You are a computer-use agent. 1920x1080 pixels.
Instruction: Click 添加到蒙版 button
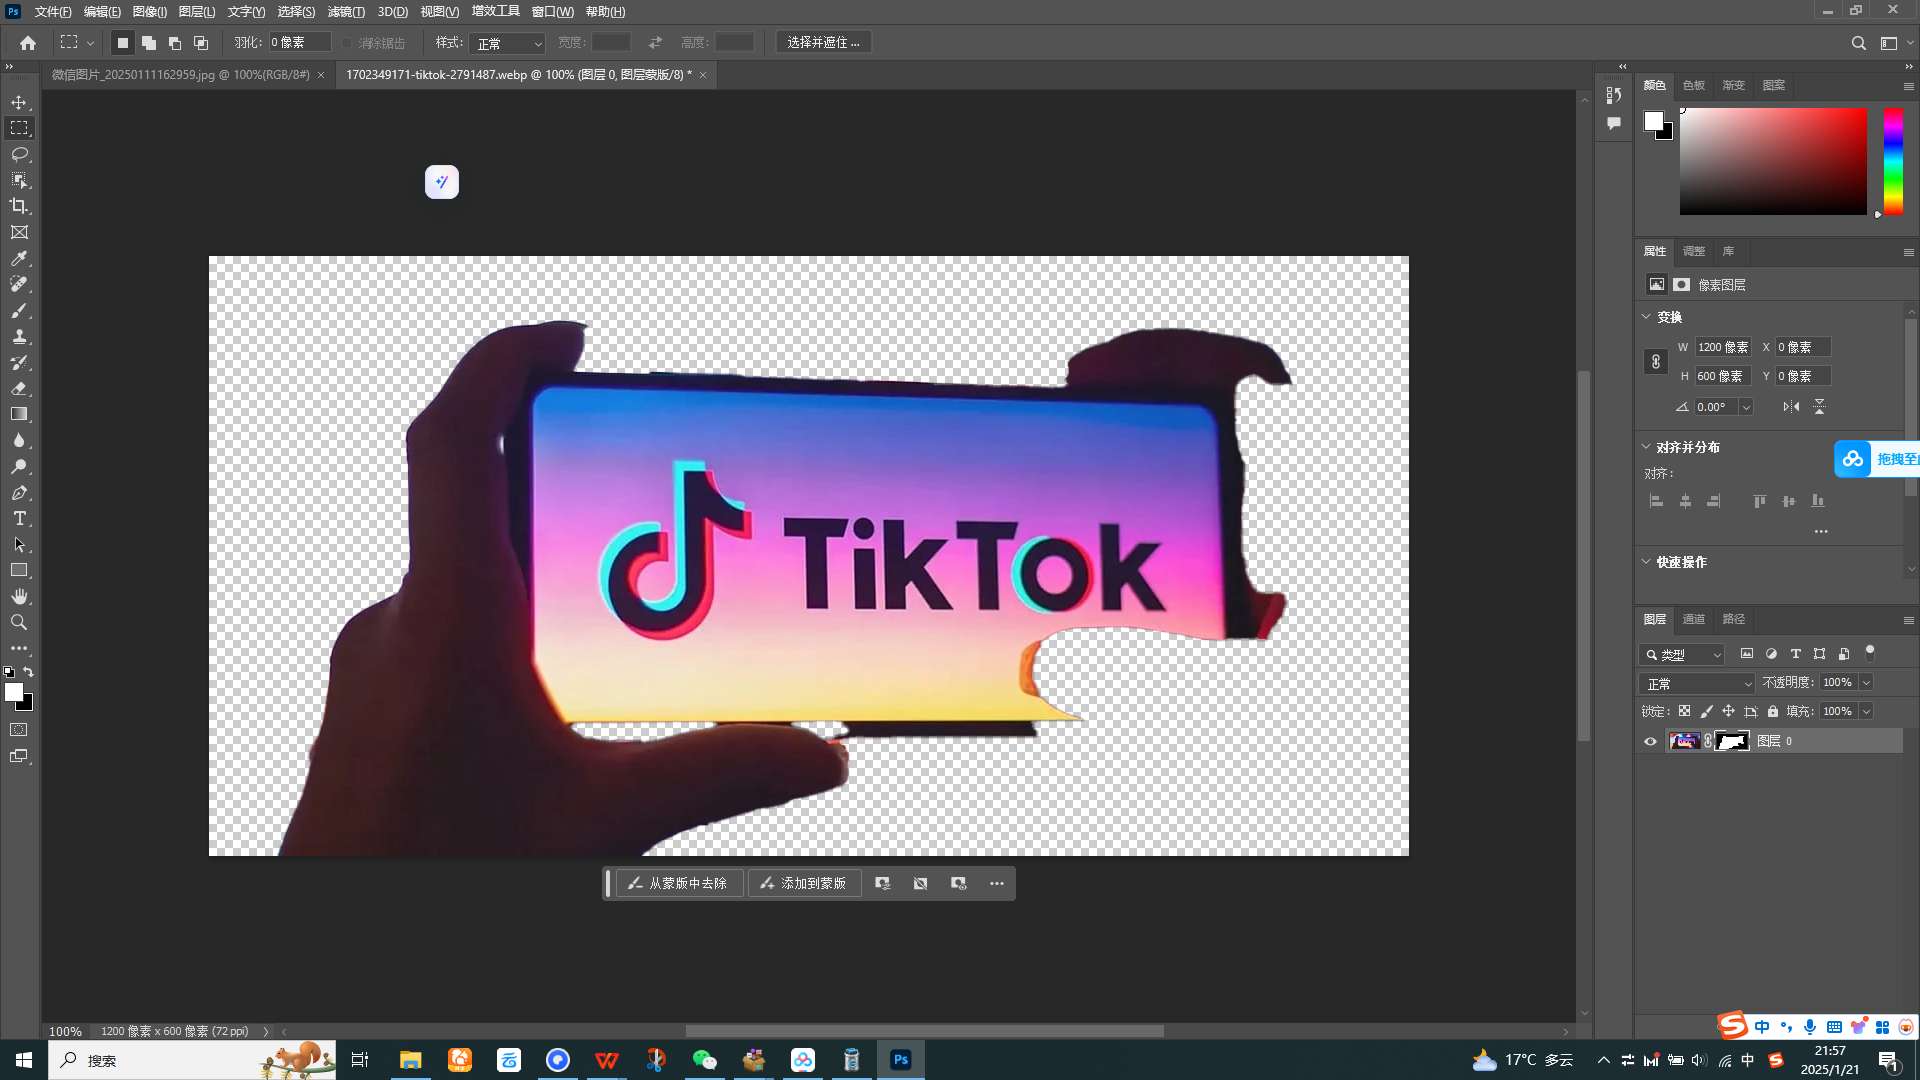[803, 883]
